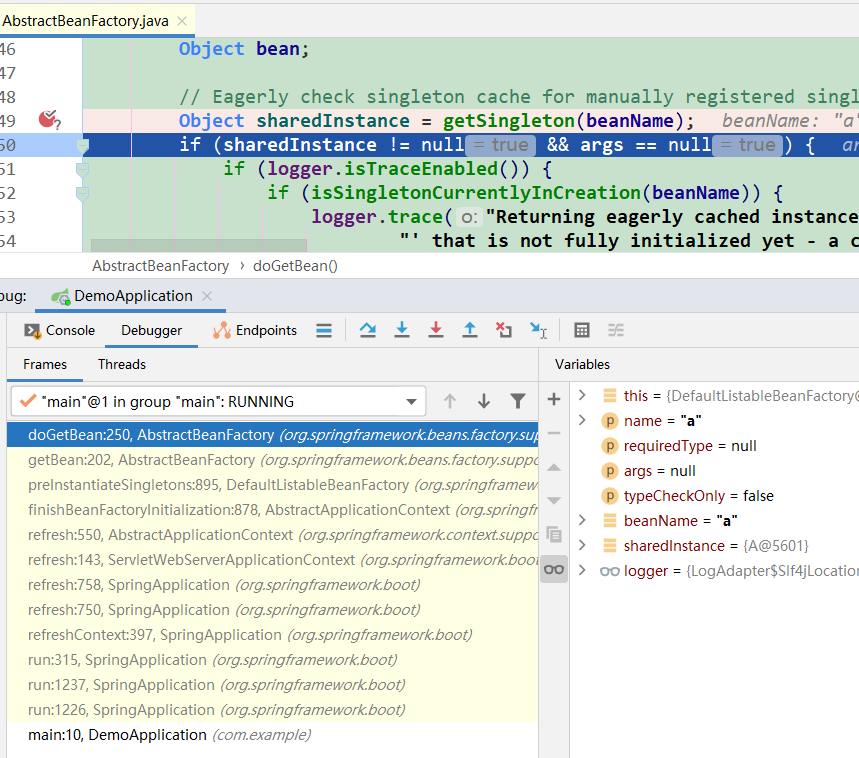The width and height of the screenshot is (859, 758).
Task: Open the Evaluate Expression calculator icon
Action: (x=581, y=330)
